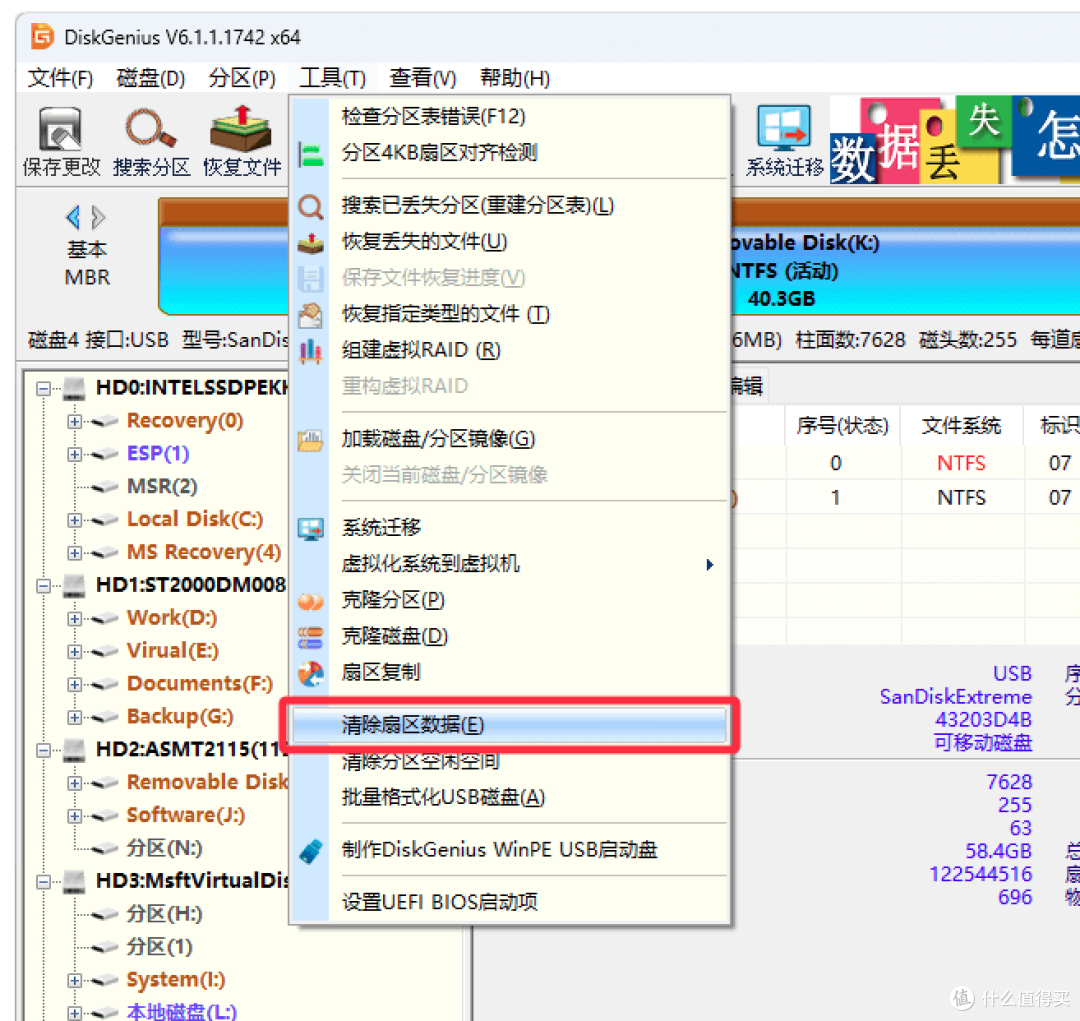Viewport: 1080px width, 1021px height.
Task: Click the partition icon beside Backup(G:)
Action: click(x=105, y=717)
